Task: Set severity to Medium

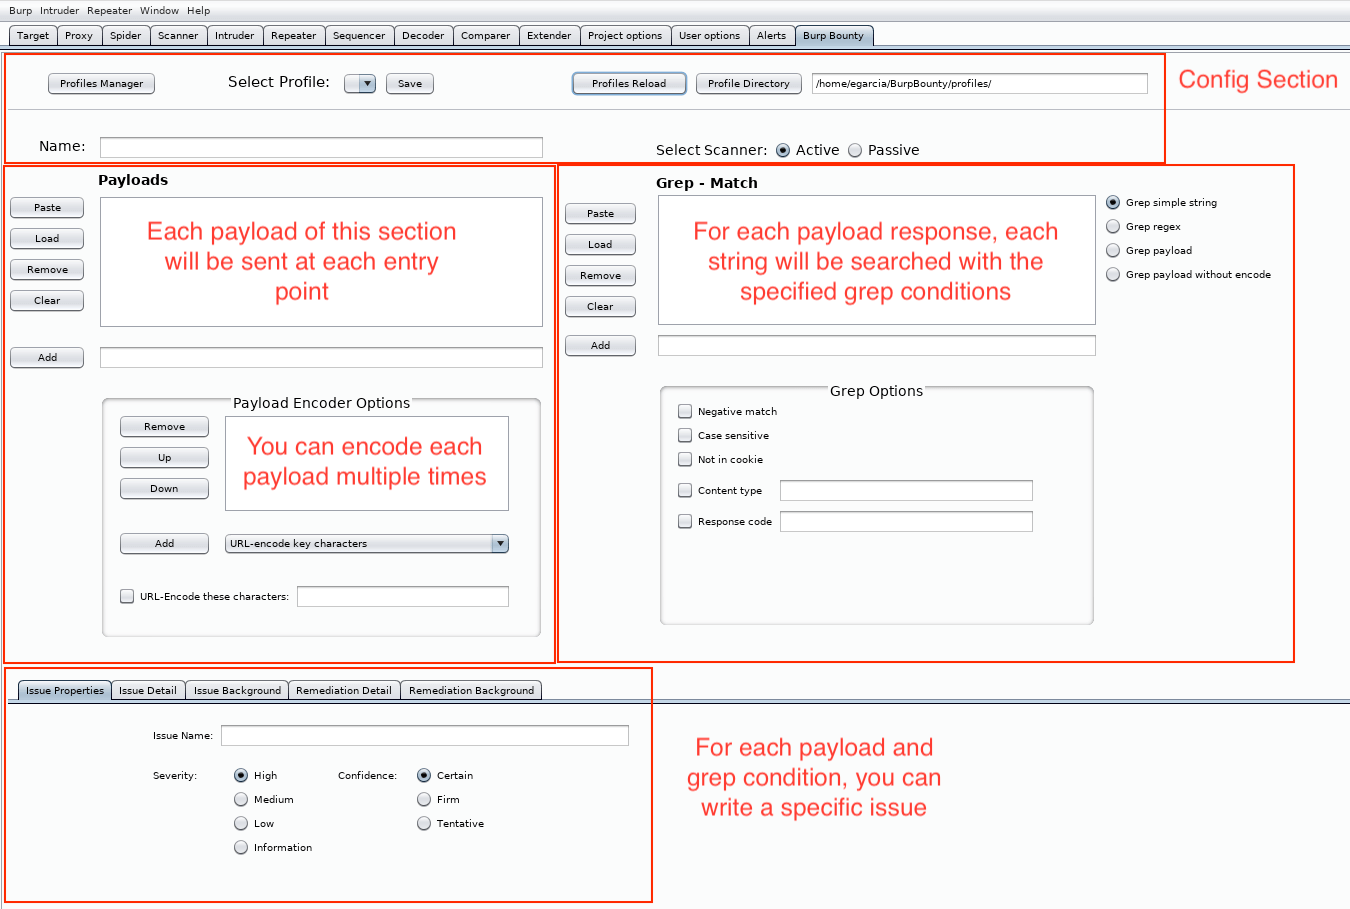Action: tap(241, 799)
